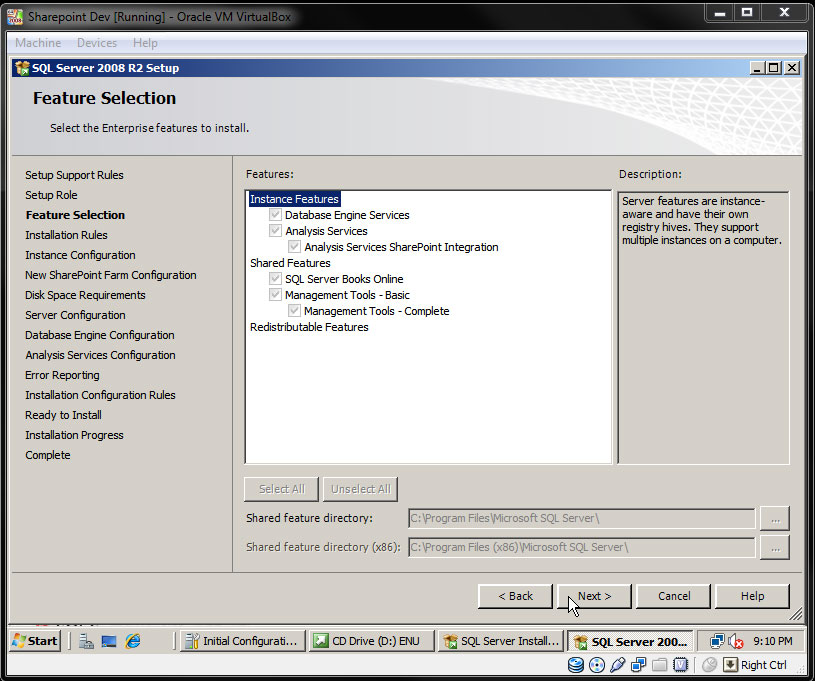Click VirtualBox mouse integration status icon
815x681 pixels.
(709, 665)
